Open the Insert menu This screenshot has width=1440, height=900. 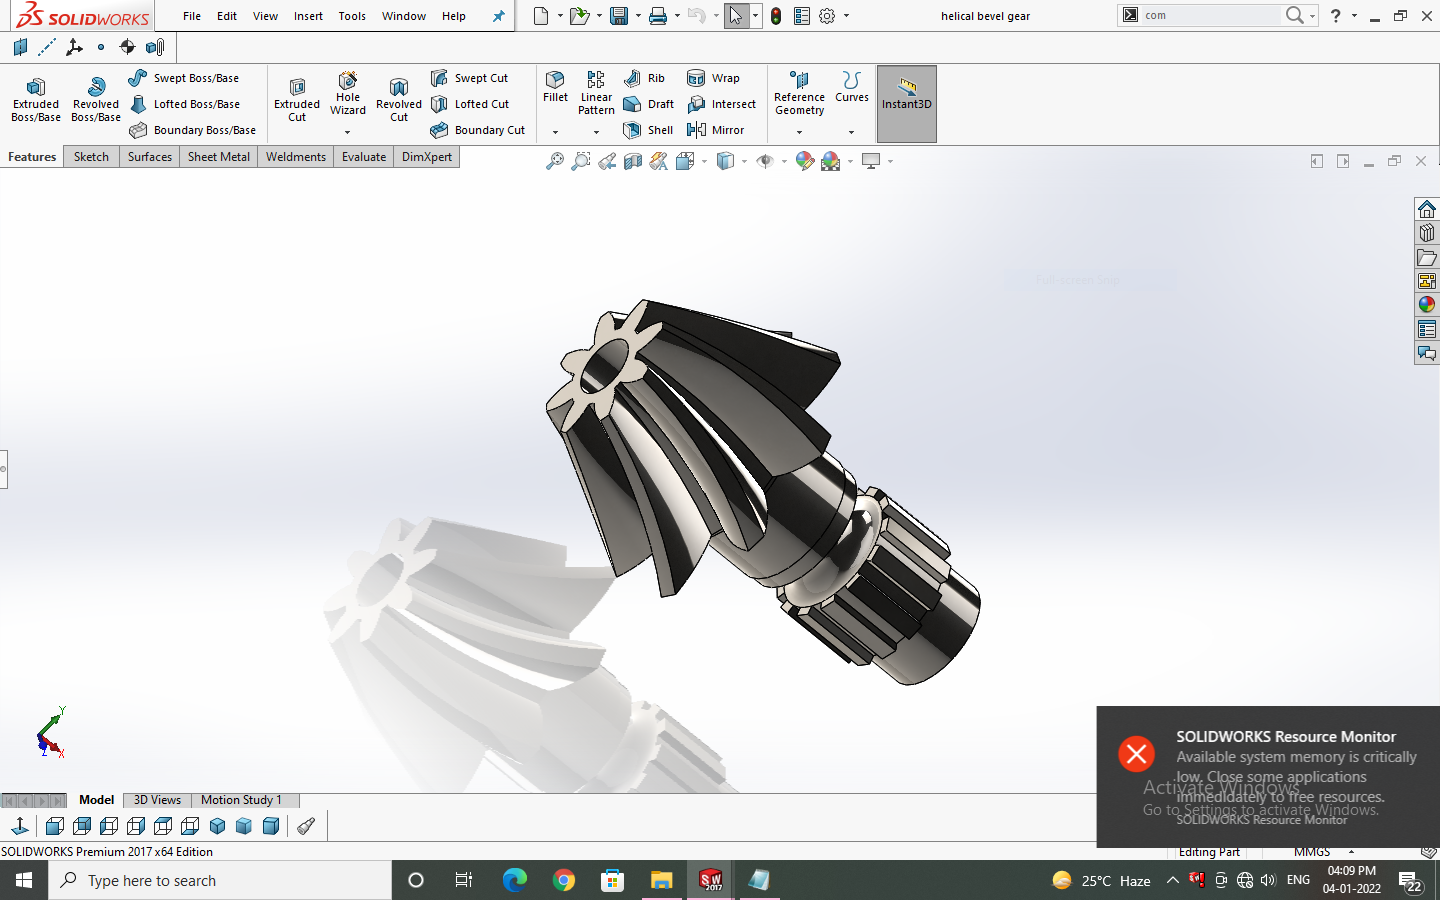[x=308, y=16]
